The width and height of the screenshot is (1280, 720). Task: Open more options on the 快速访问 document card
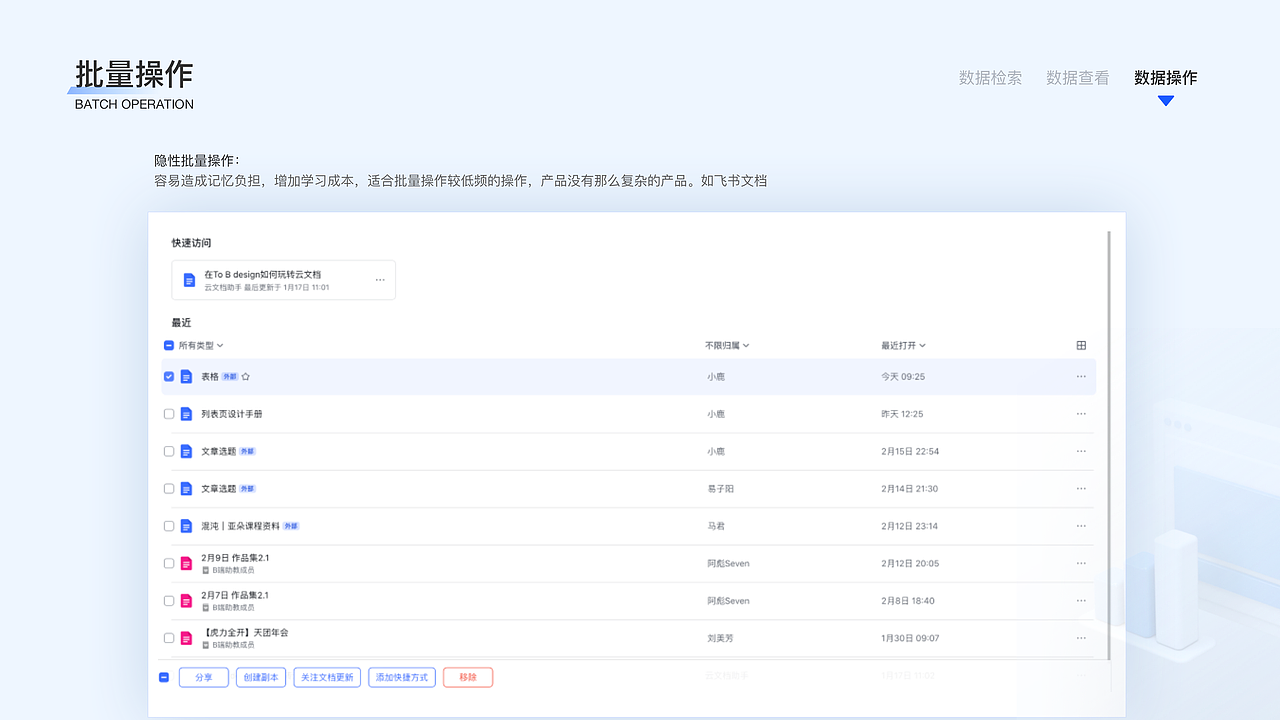380,280
